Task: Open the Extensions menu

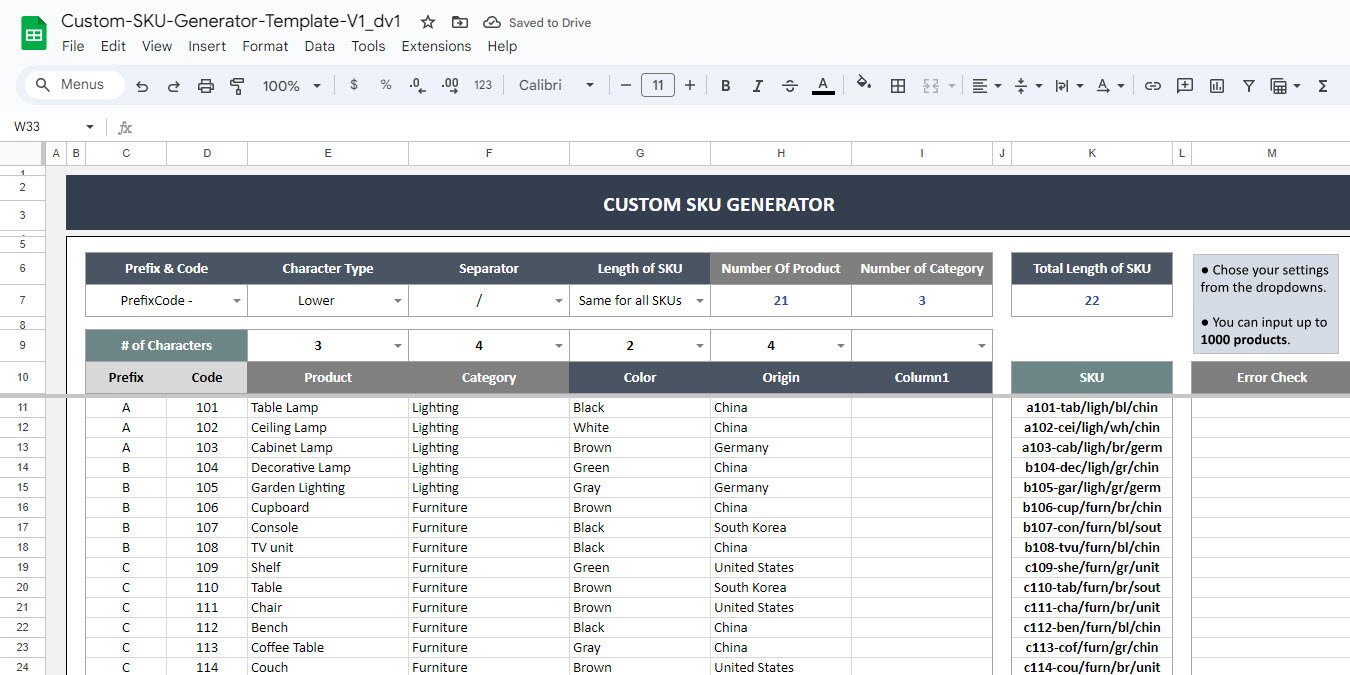Action: [x=436, y=45]
